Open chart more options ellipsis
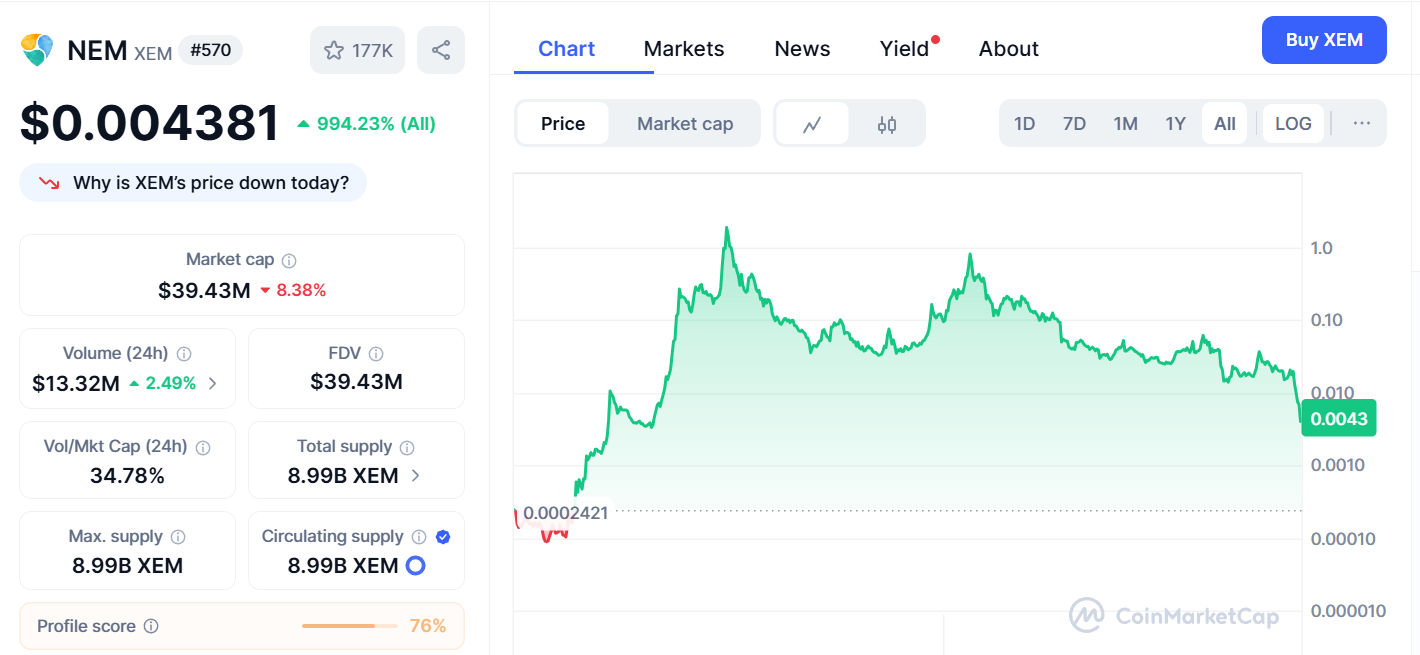The width and height of the screenshot is (1420, 655). (x=1362, y=123)
